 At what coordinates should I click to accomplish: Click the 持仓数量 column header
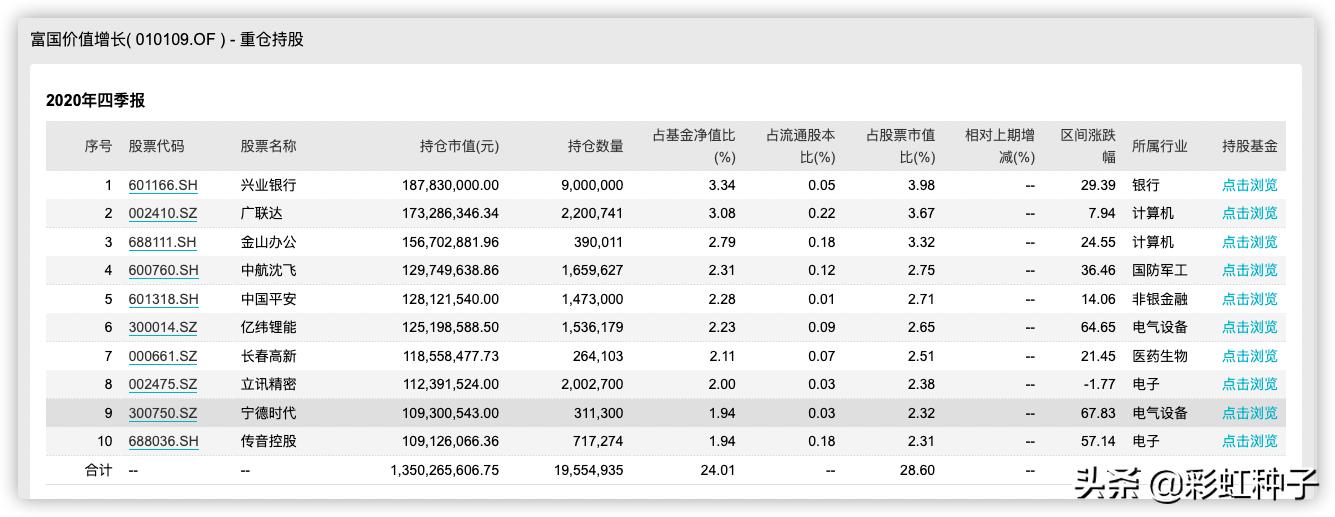coord(595,146)
